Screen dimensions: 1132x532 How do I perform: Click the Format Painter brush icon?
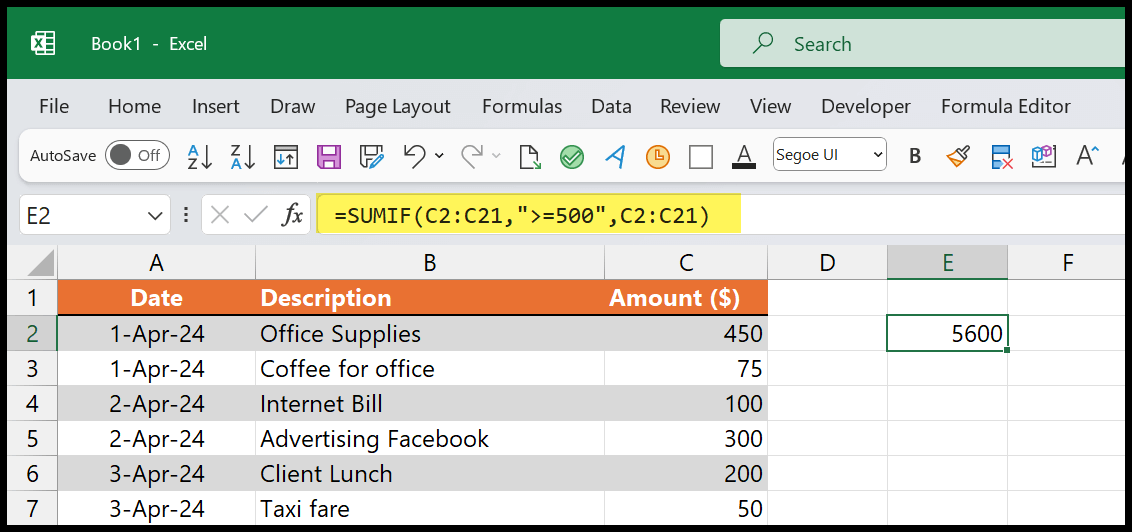coord(958,155)
